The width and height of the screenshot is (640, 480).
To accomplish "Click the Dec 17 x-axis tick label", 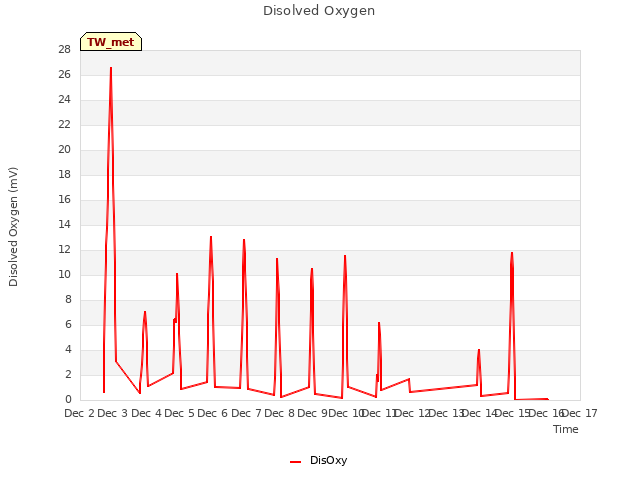I will 580,413.
